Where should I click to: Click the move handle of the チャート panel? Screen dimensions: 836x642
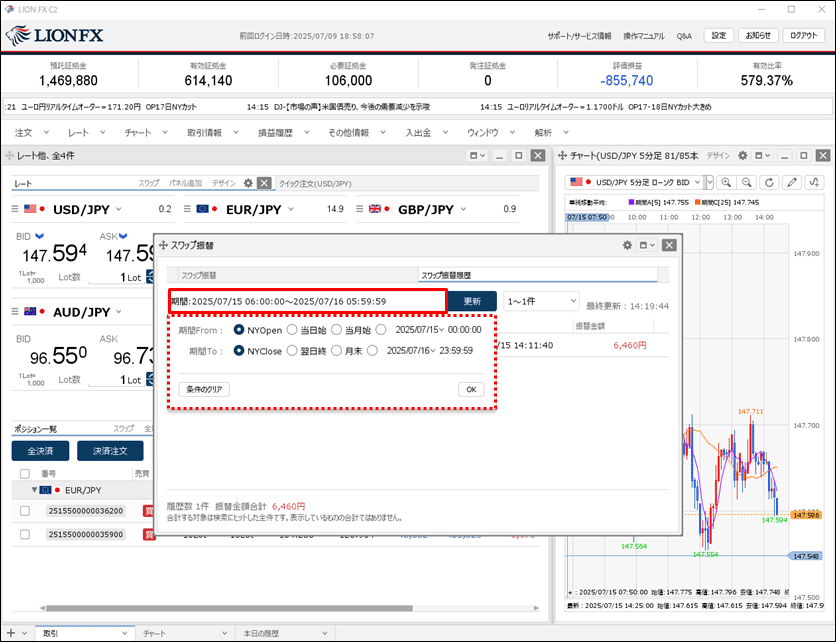click(562, 156)
